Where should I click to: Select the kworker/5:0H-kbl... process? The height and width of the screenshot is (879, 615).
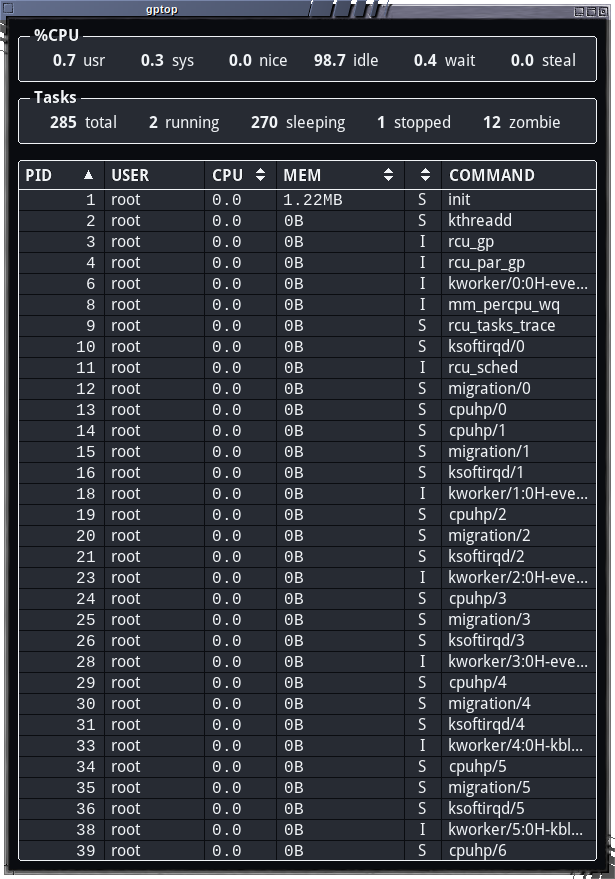click(307, 831)
